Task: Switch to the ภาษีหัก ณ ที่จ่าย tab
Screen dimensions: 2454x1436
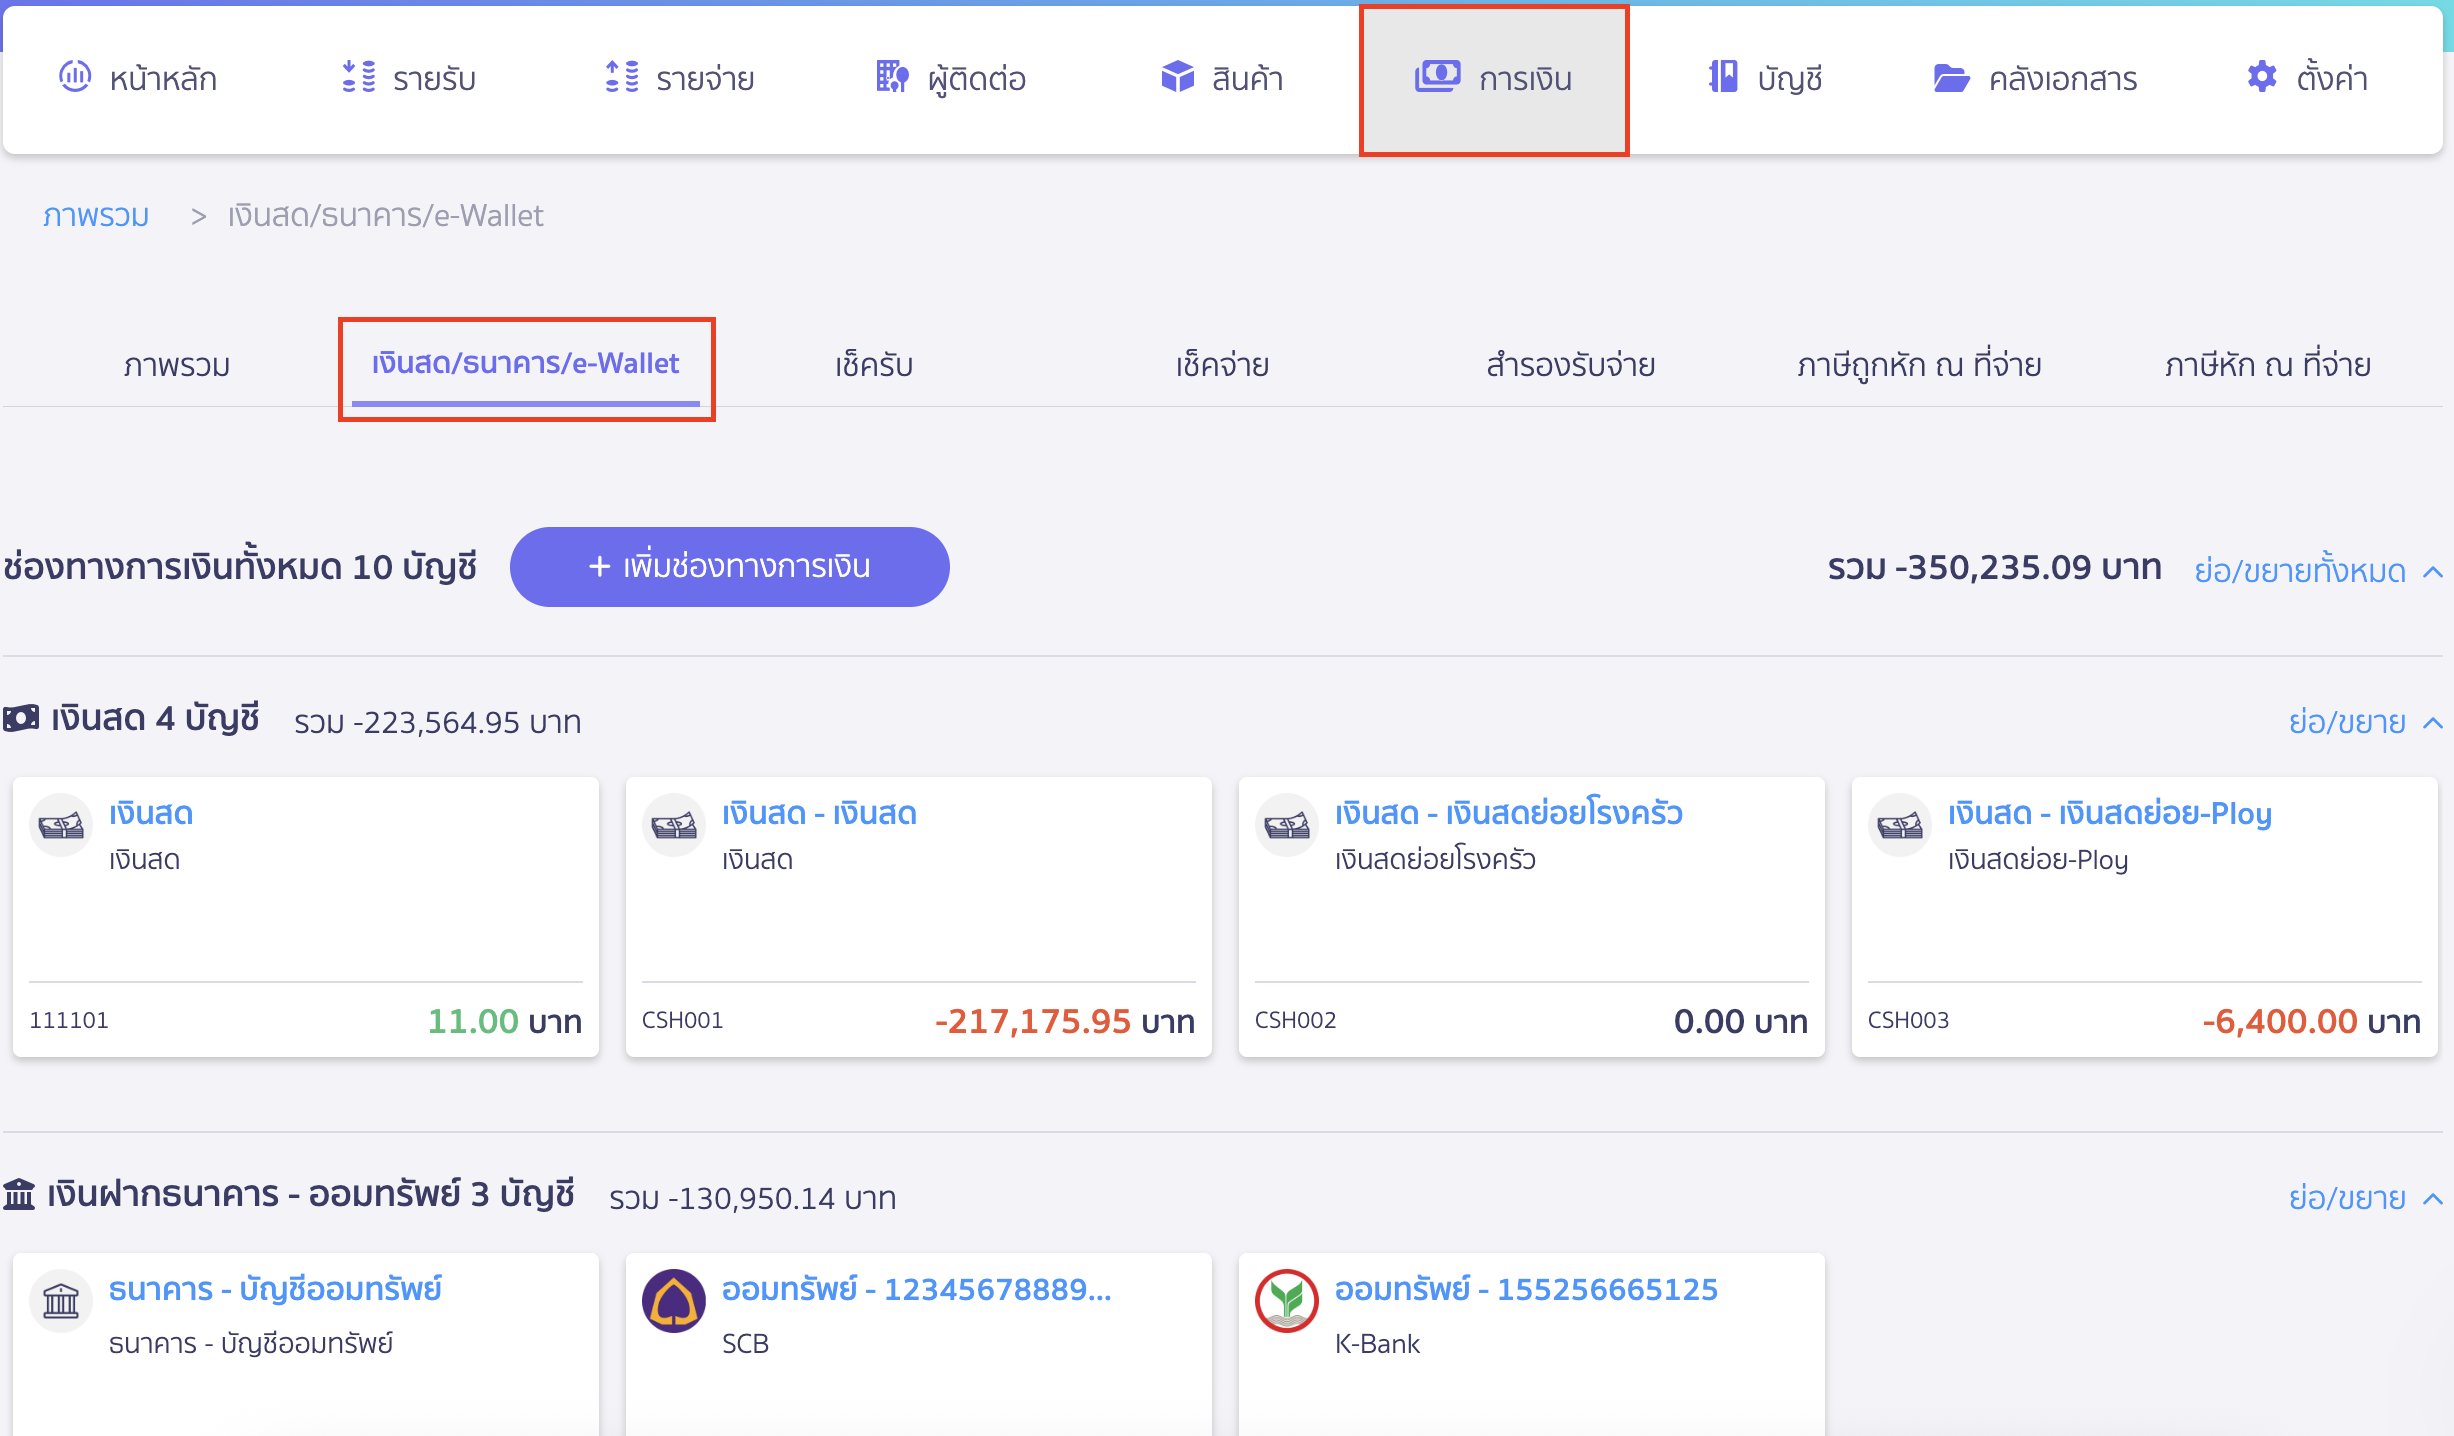Action: point(2268,365)
